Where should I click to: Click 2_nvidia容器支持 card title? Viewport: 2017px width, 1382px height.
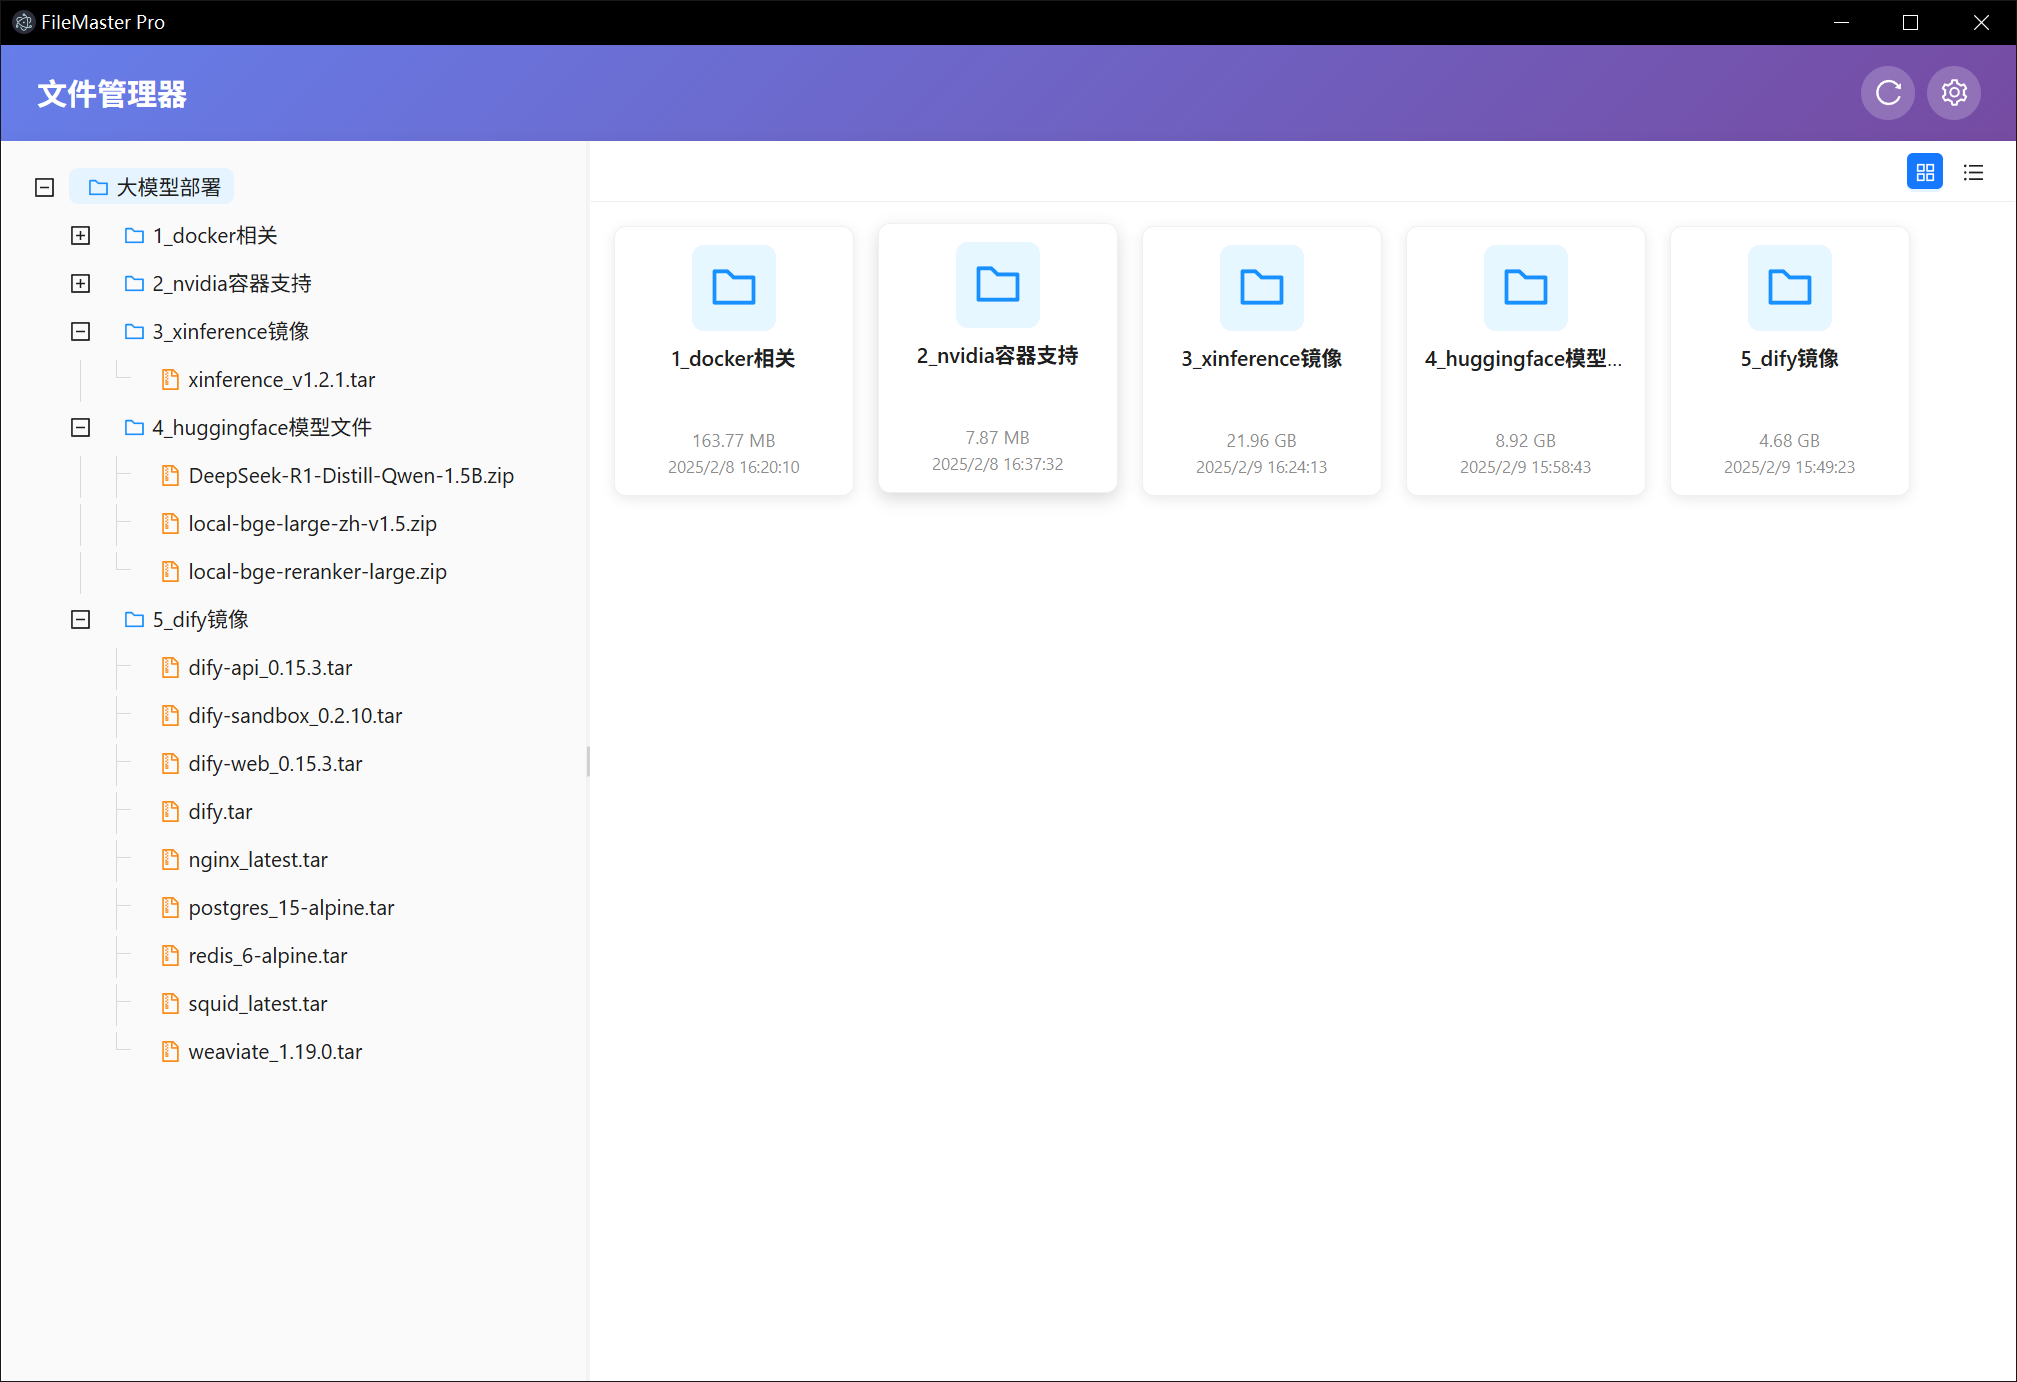coord(997,355)
